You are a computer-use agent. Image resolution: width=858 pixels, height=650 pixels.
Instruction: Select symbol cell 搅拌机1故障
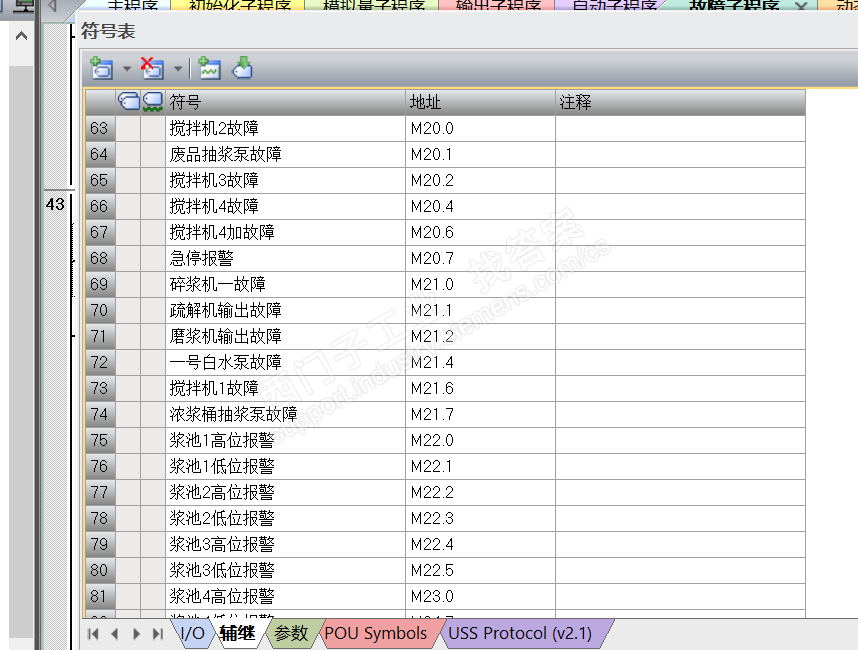(x=286, y=388)
